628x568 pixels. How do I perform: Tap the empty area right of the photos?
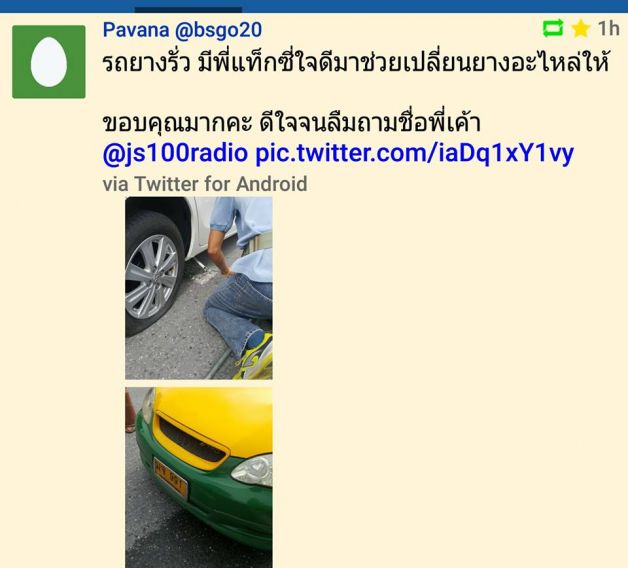(x=449, y=381)
